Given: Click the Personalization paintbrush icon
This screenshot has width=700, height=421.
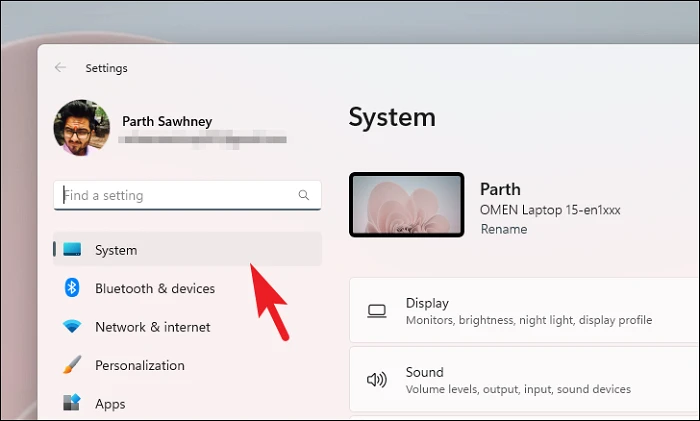Looking at the screenshot, I should click(x=72, y=365).
